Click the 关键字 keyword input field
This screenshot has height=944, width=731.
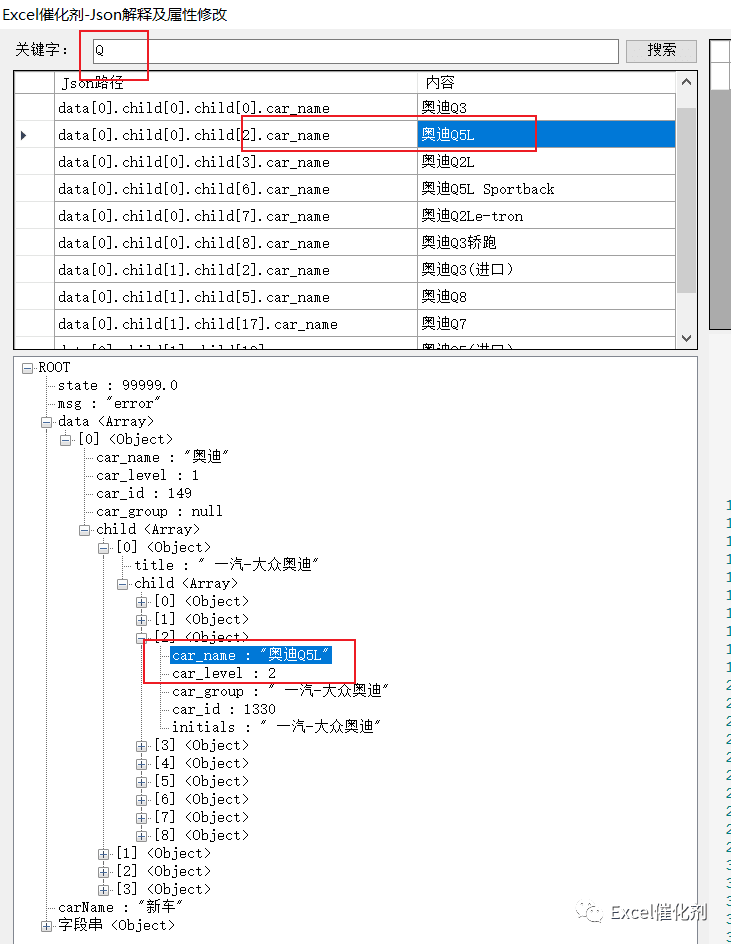(x=355, y=51)
